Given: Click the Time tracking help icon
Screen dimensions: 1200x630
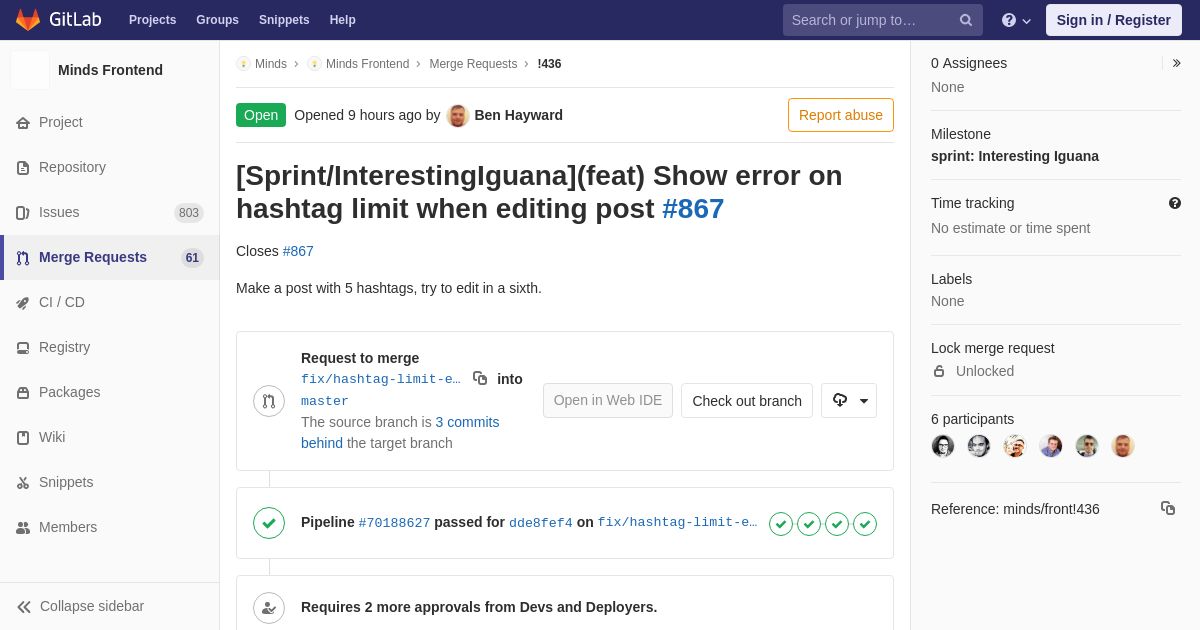Looking at the screenshot, I should [1175, 203].
